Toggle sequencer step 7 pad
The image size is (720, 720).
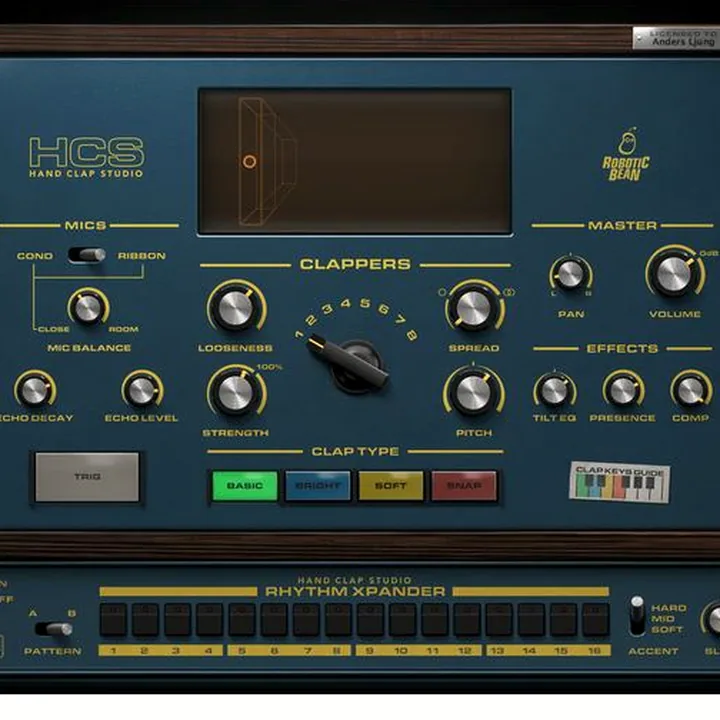click(306, 619)
